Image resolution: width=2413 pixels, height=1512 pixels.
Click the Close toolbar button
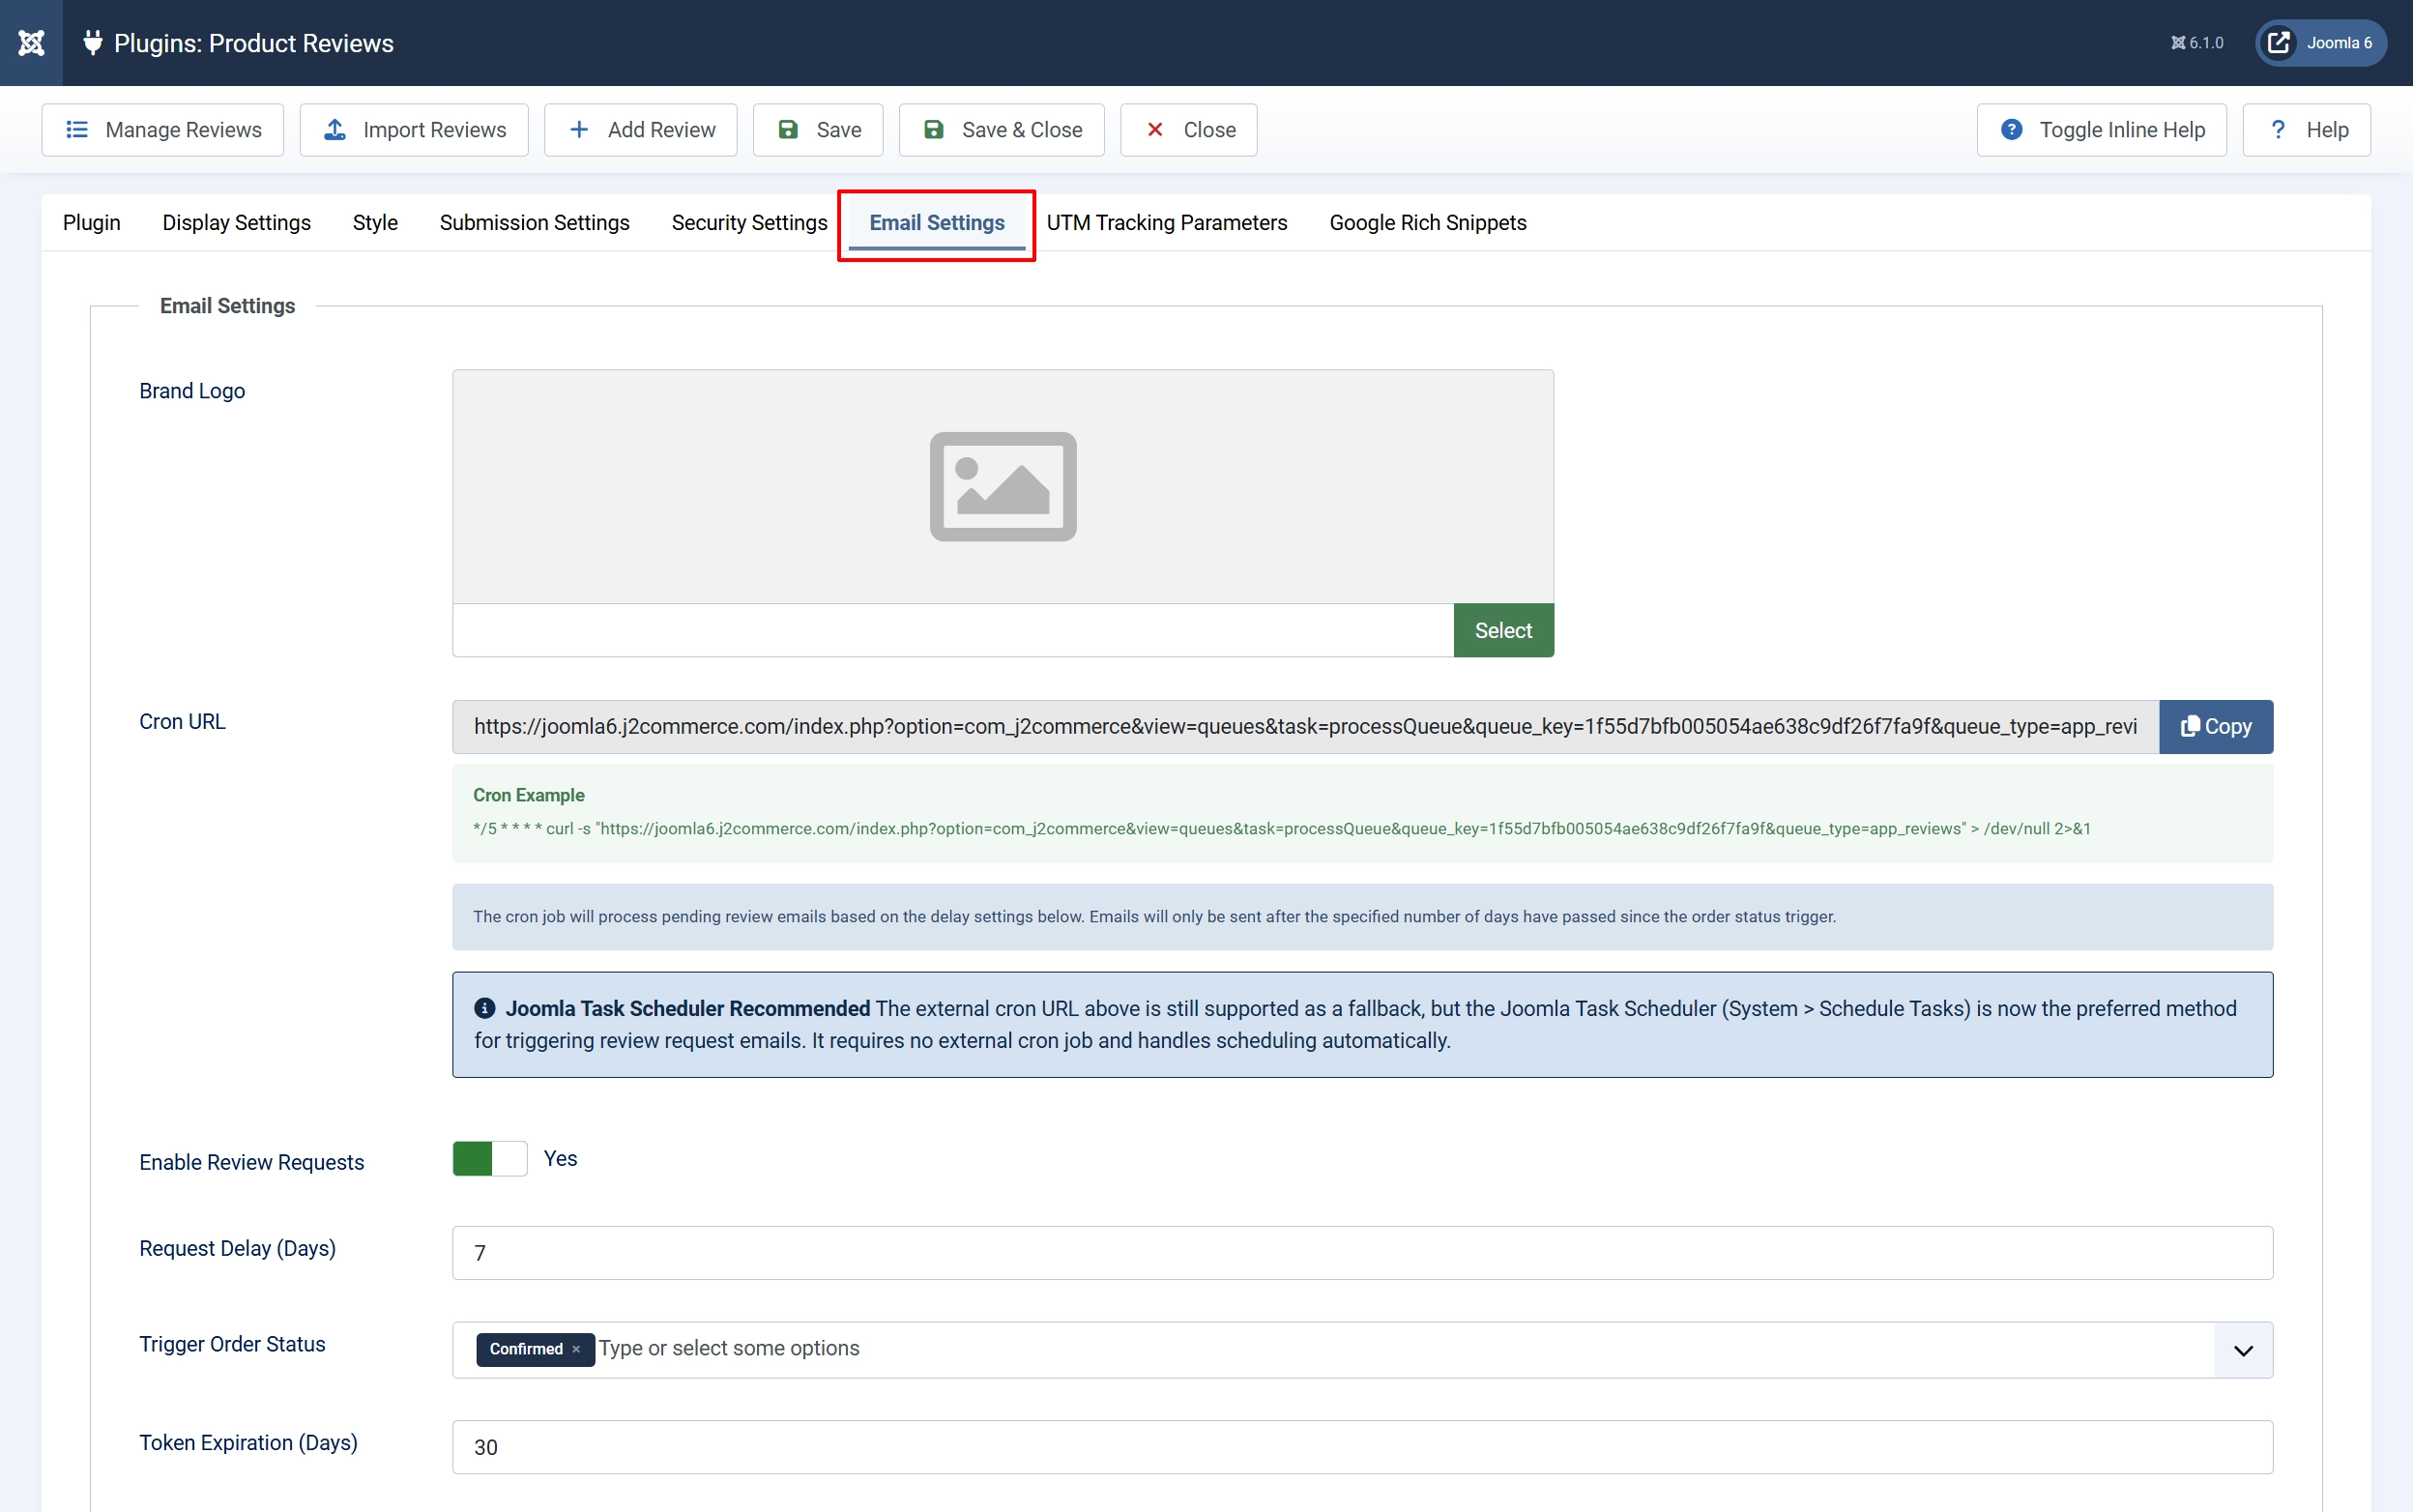1188,130
